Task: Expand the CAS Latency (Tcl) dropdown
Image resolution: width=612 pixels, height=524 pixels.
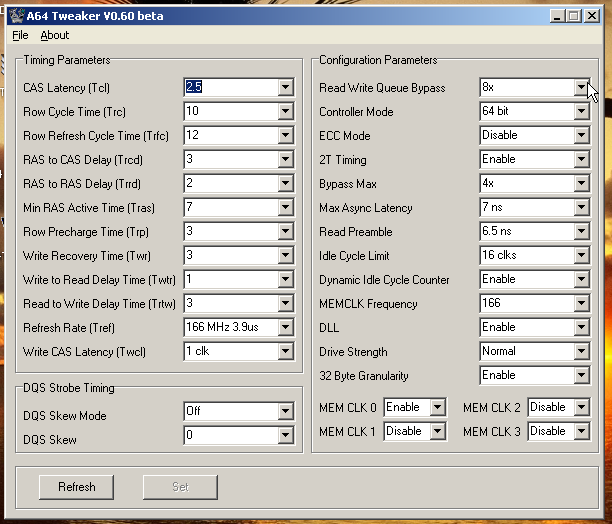Action: pos(286,87)
